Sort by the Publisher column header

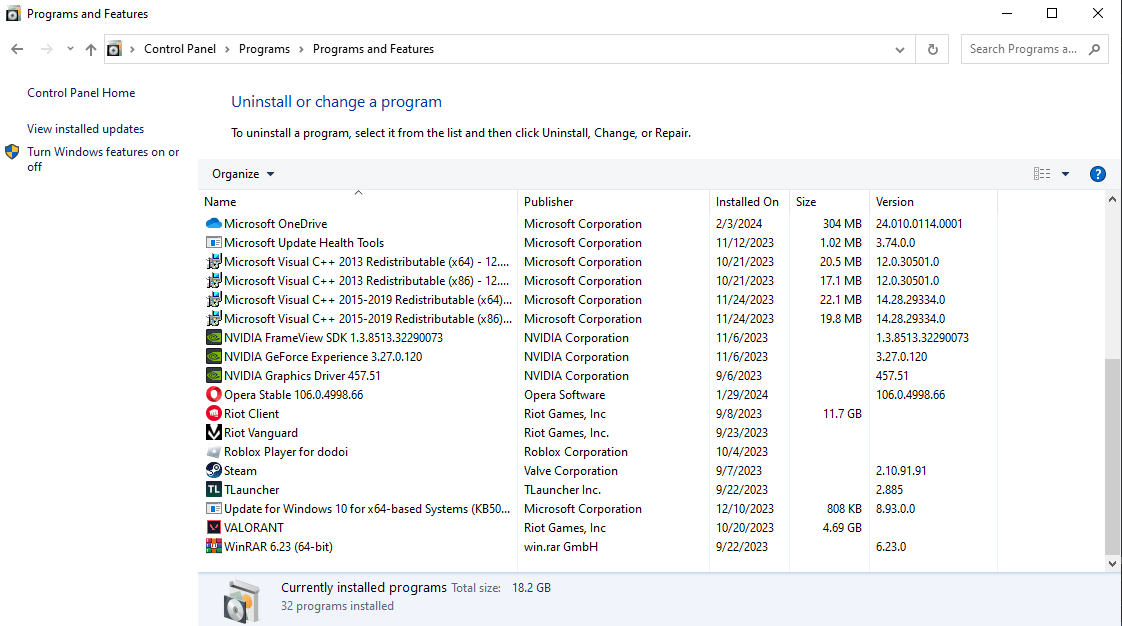pyautogui.click(x=613, y=202)
